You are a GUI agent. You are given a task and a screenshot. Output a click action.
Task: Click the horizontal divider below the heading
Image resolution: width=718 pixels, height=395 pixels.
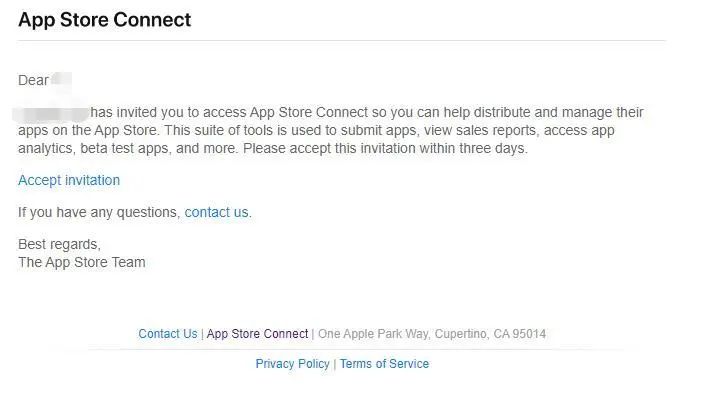tap(342, 41)
